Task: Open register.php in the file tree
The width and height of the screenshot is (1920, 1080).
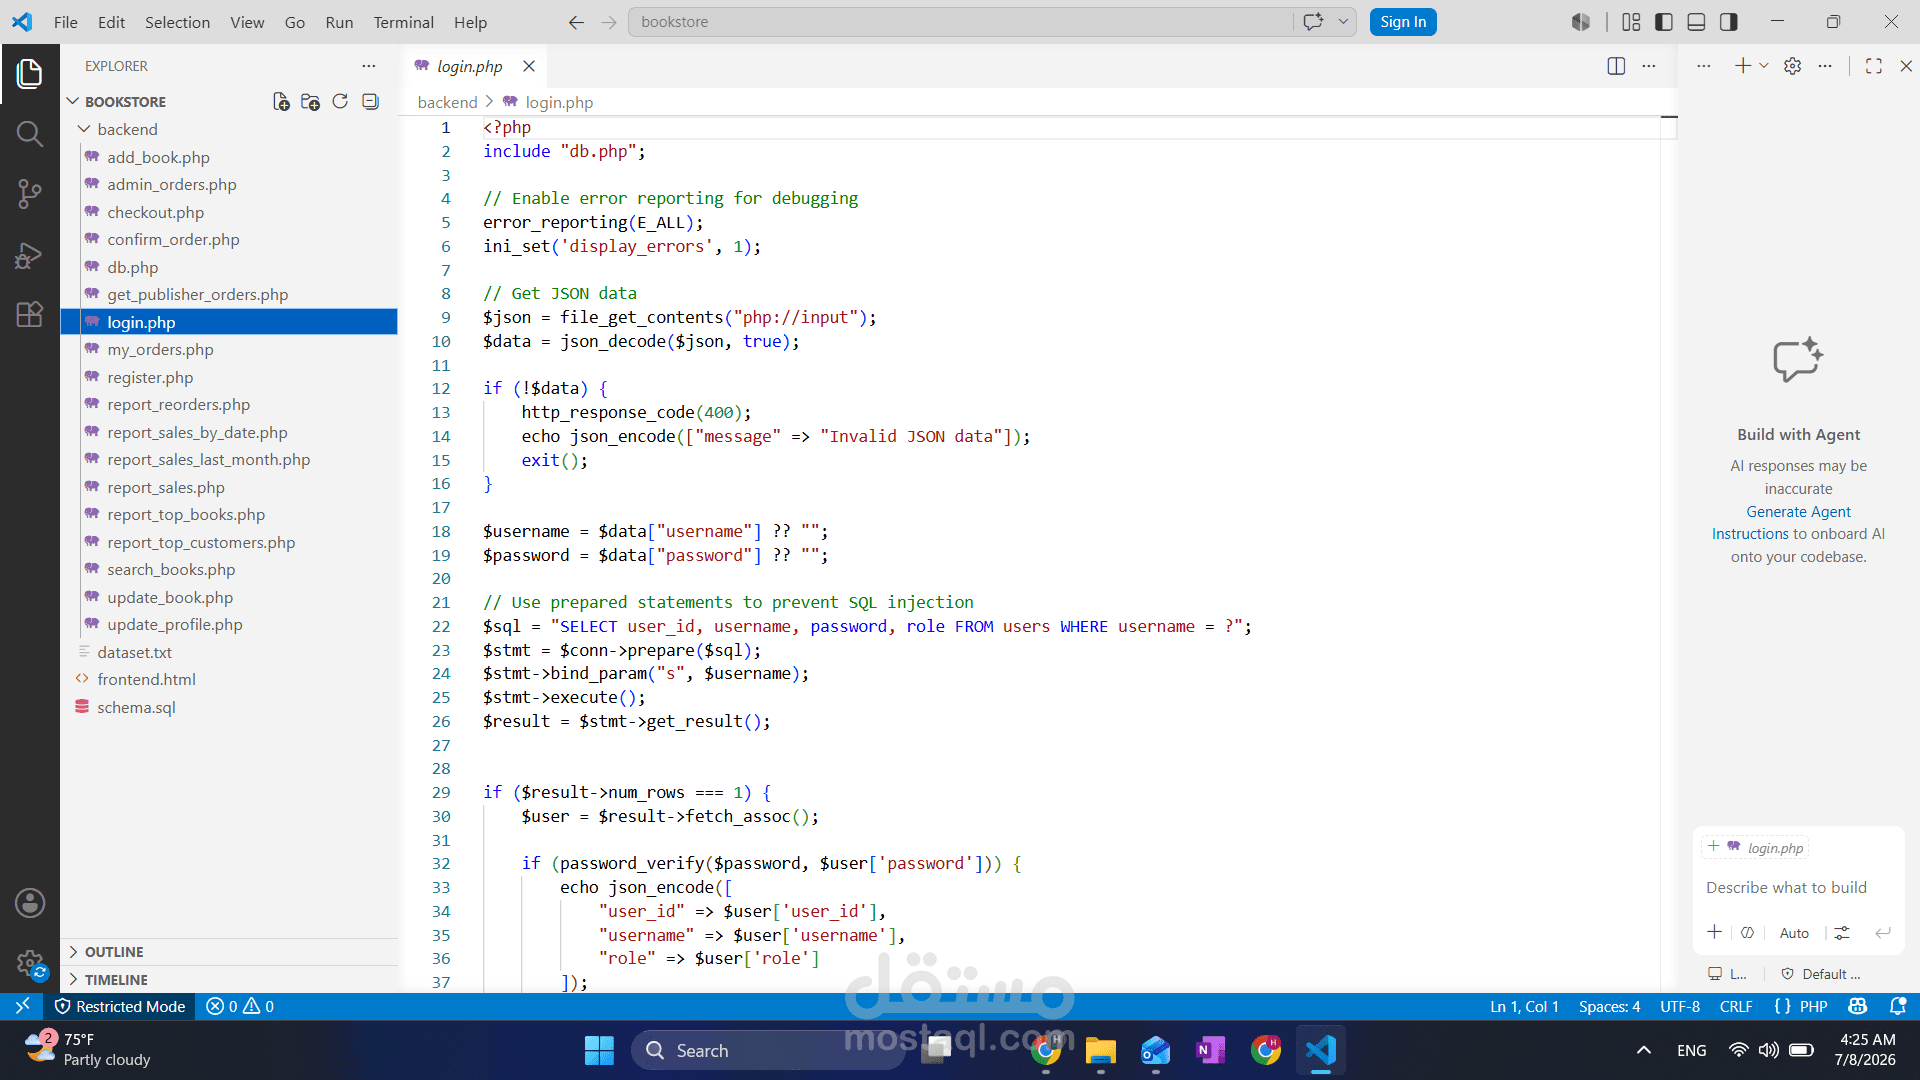Action: [230, 377]
